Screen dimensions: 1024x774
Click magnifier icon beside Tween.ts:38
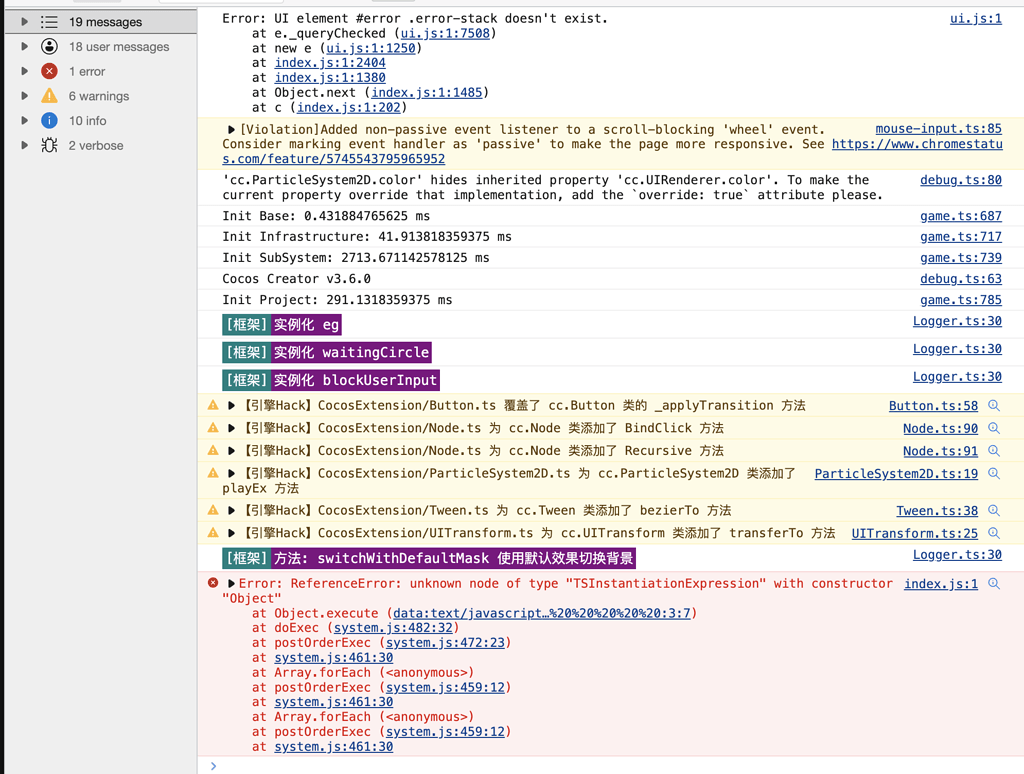click(x=994, y=510)
